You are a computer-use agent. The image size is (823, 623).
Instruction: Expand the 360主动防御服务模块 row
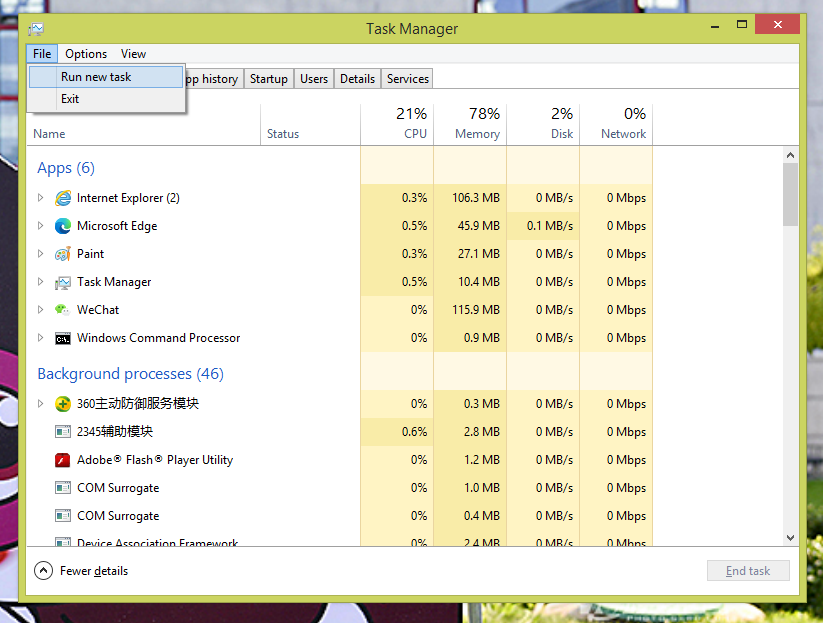tap(40, 404)
